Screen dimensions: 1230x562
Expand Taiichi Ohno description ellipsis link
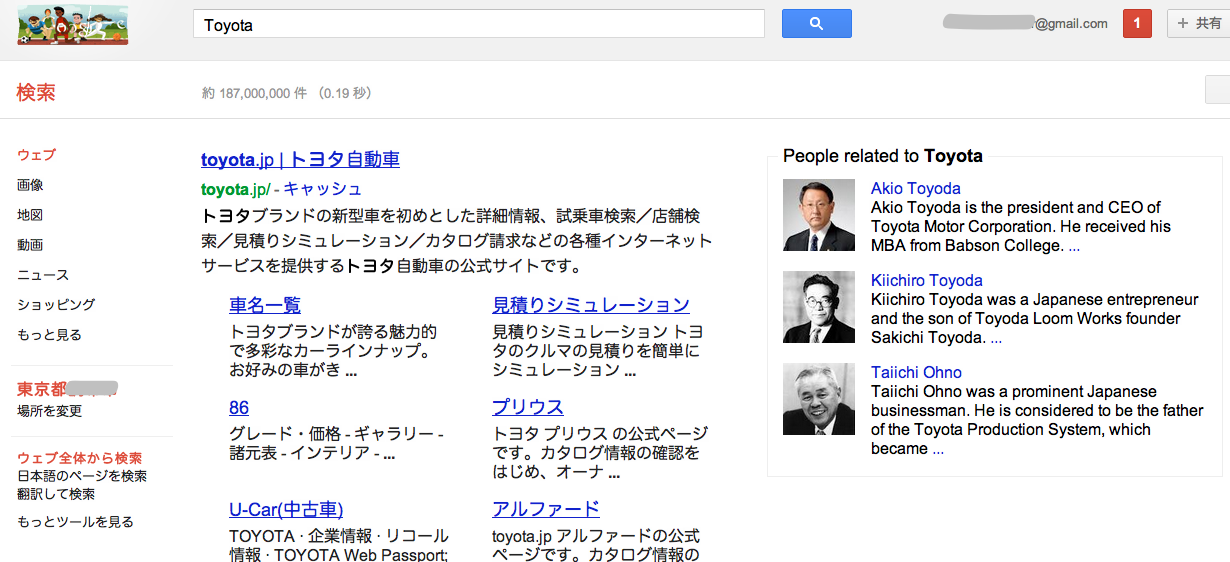point(938,450)
